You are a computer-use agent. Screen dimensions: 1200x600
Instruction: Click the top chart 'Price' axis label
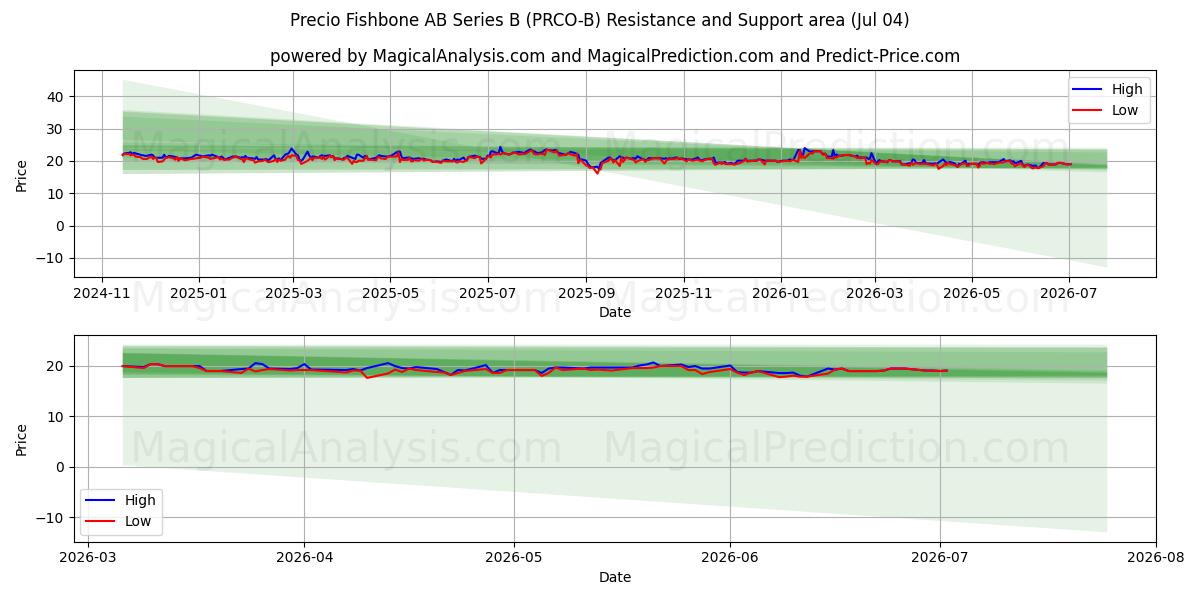point(22,174)
